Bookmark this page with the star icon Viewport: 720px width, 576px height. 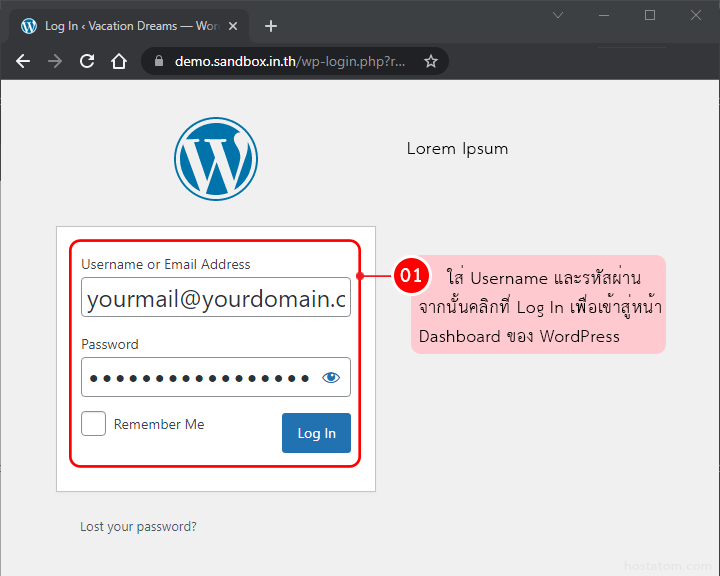[431, 61]
